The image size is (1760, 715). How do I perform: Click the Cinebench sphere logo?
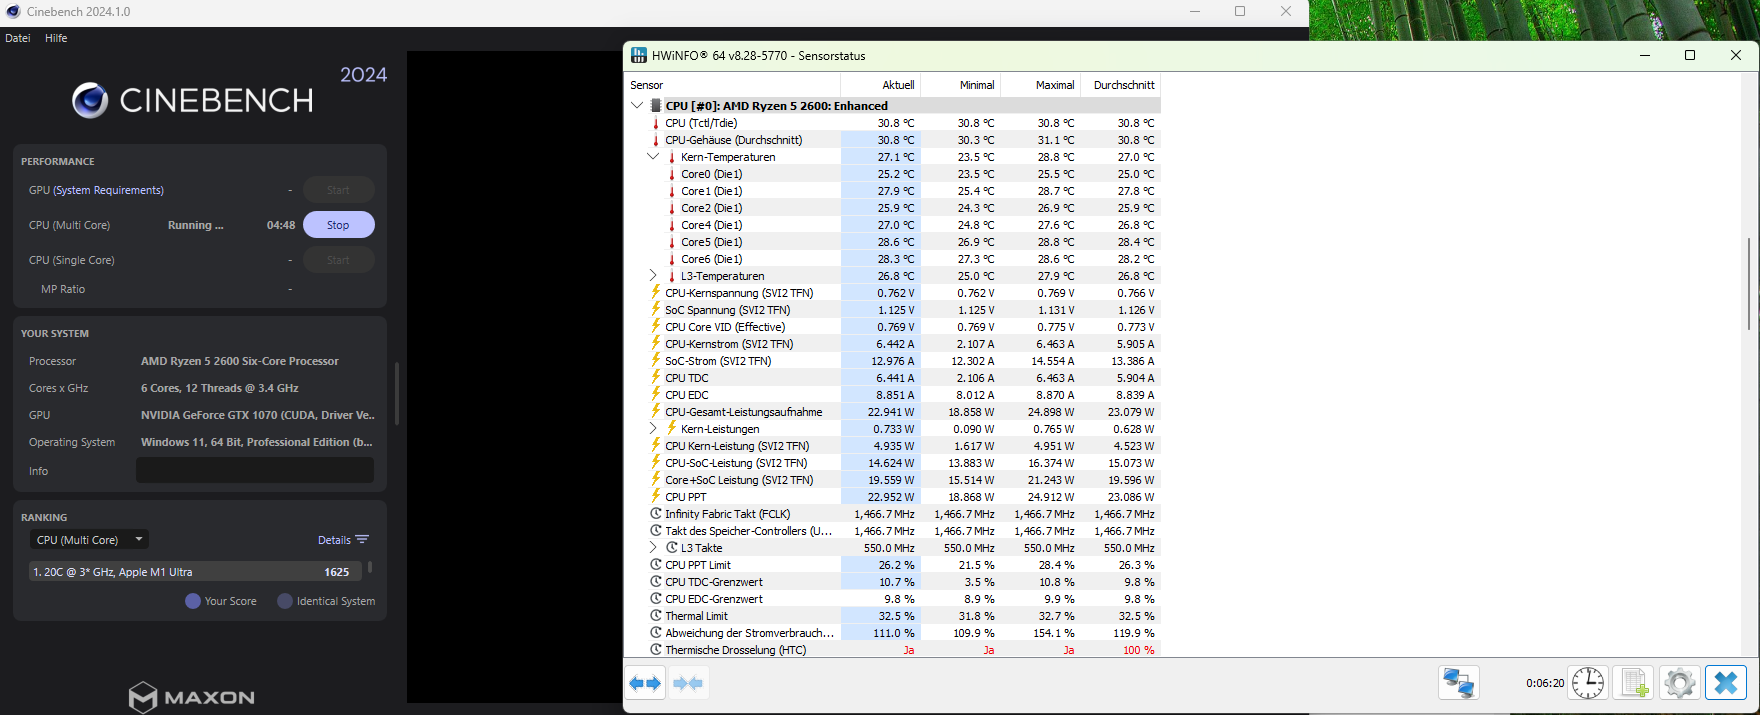pyautogui.click(x=90, y=100)
